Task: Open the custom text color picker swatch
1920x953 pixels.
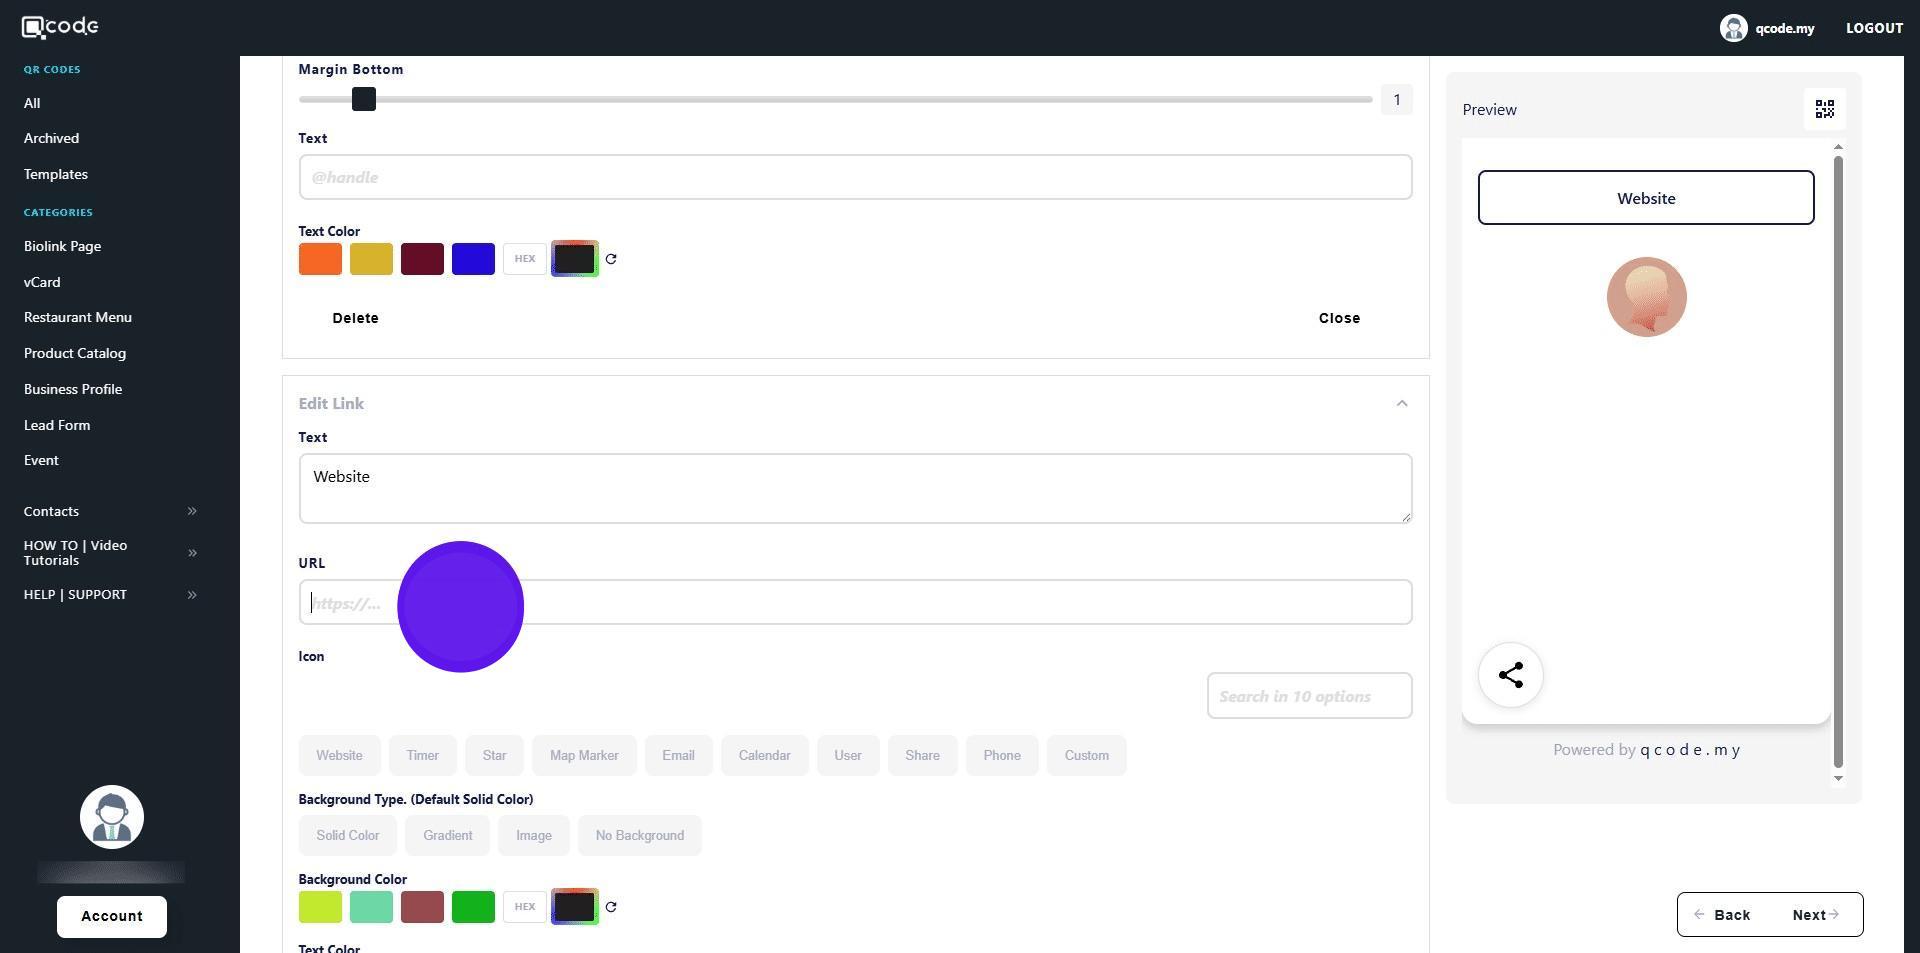Action: click(x=574, y=259)
